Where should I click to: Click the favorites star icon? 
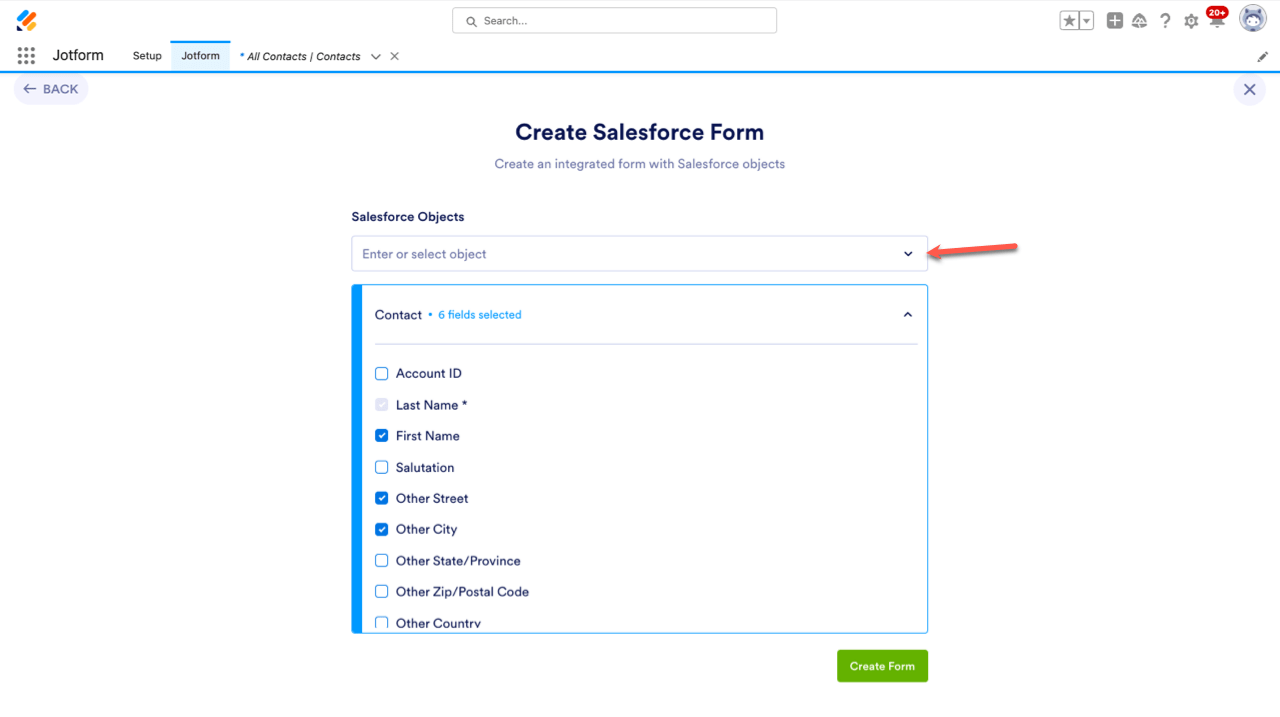[x=1070, y=21]
